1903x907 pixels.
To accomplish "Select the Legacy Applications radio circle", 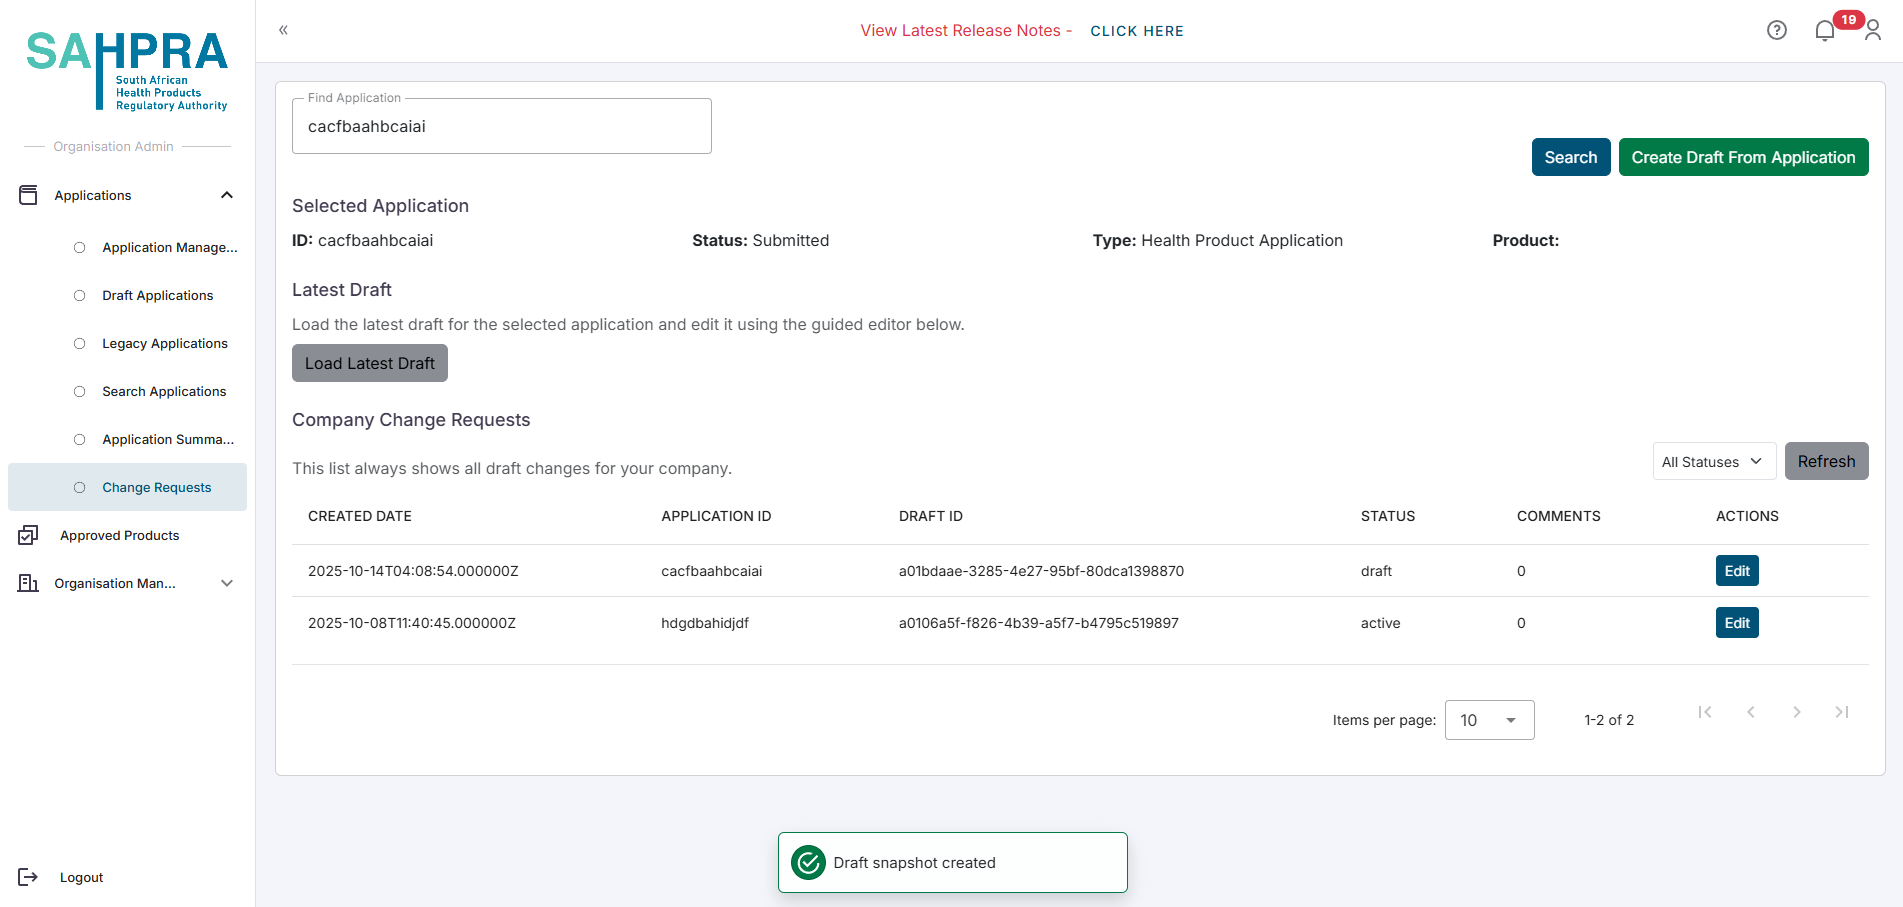I will pyautogui.click(x=80, y=344).
